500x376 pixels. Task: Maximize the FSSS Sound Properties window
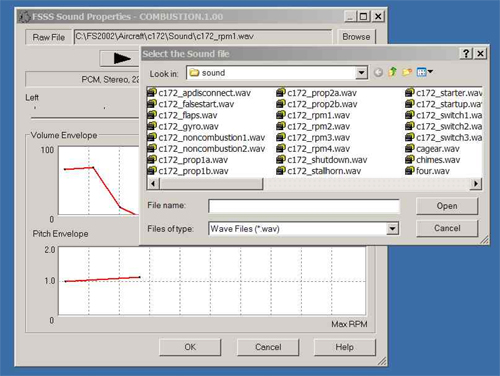(x=363, y=16)
